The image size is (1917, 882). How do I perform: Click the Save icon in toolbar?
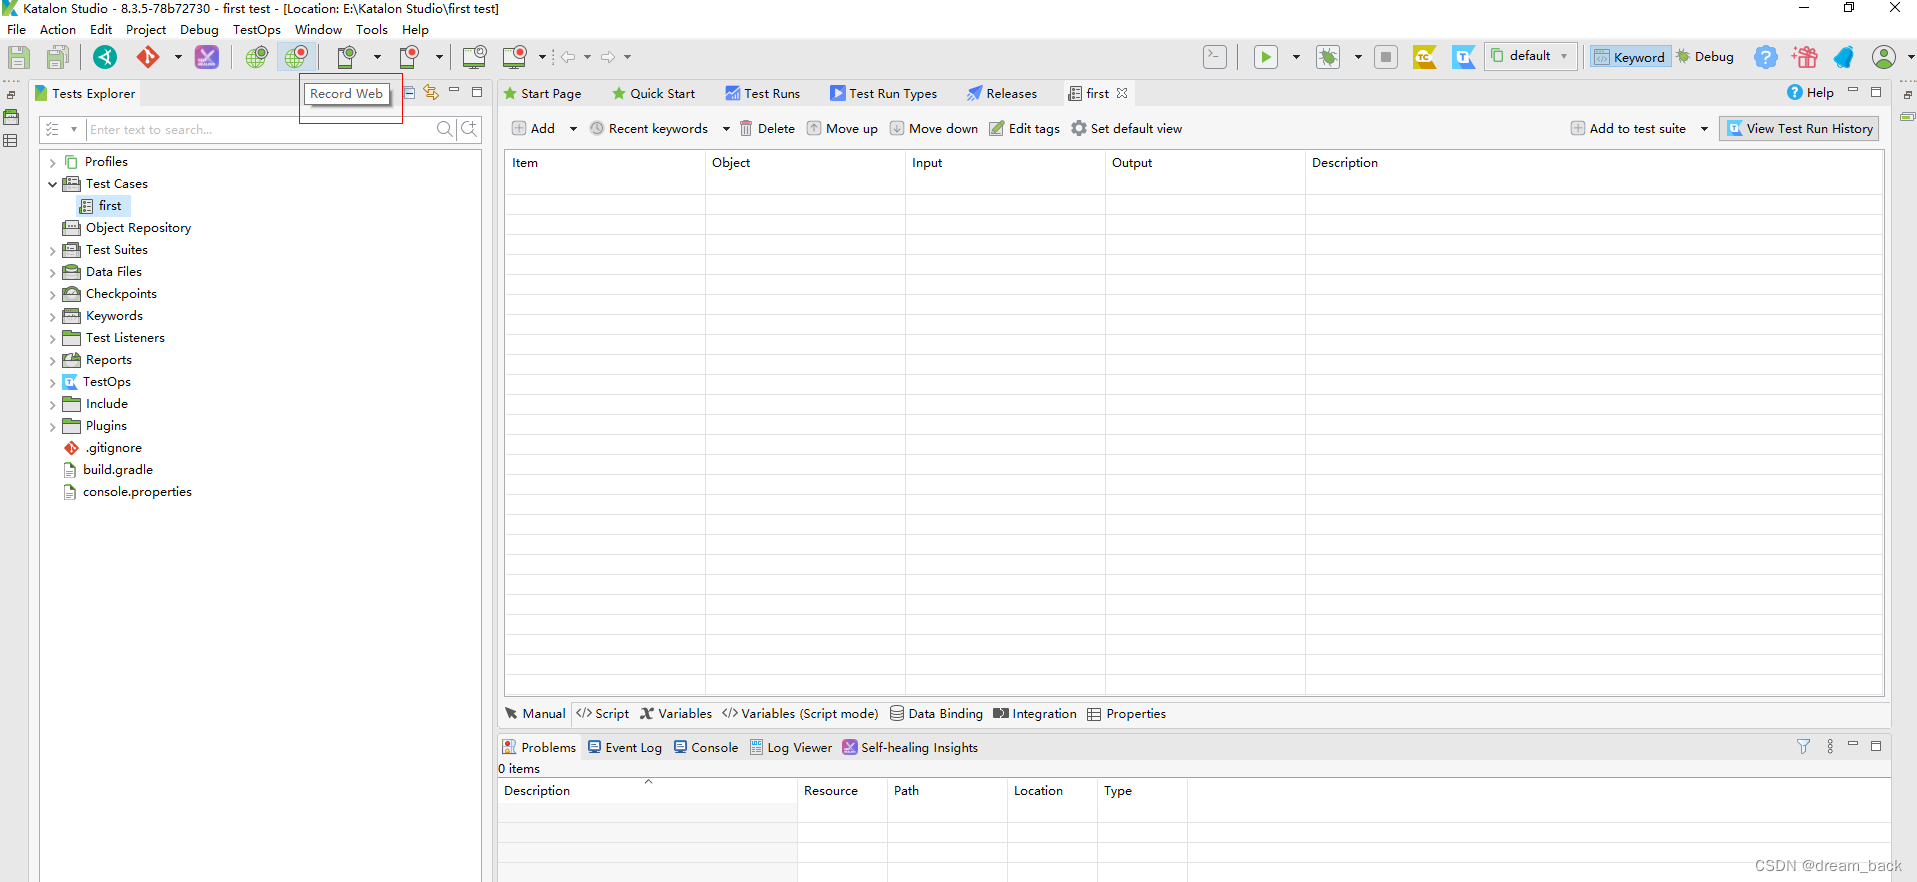[19, 57]
